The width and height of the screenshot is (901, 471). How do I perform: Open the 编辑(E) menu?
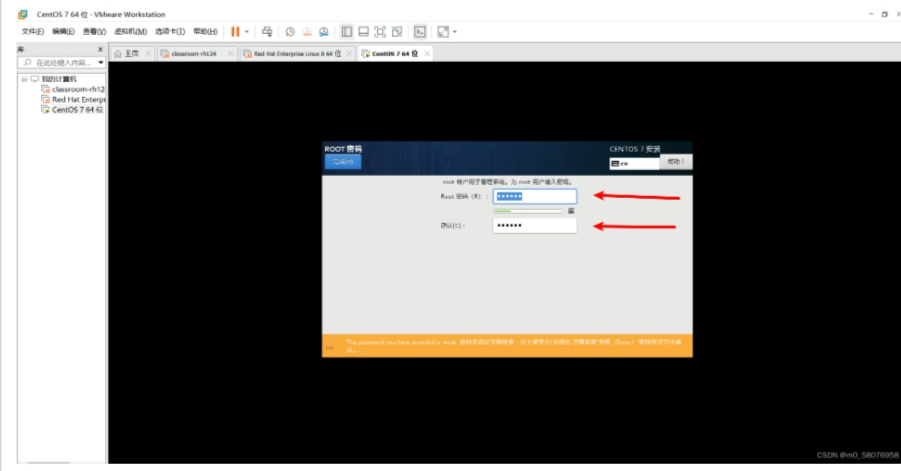tap(63, 32)
